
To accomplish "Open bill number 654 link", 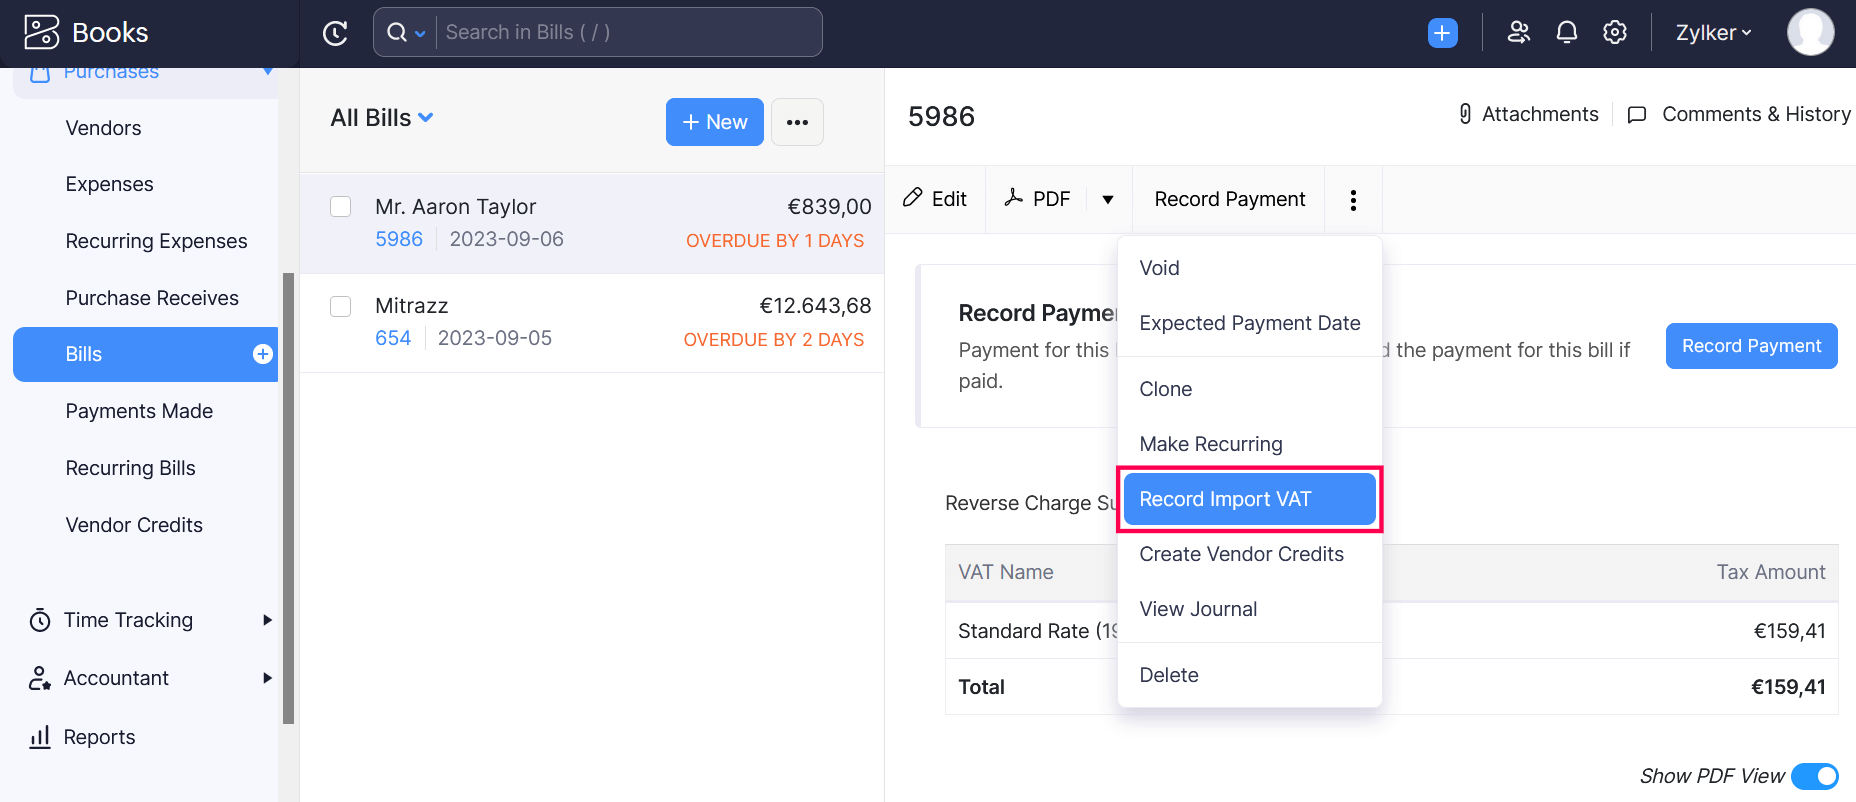I will [x=393, y=338].
